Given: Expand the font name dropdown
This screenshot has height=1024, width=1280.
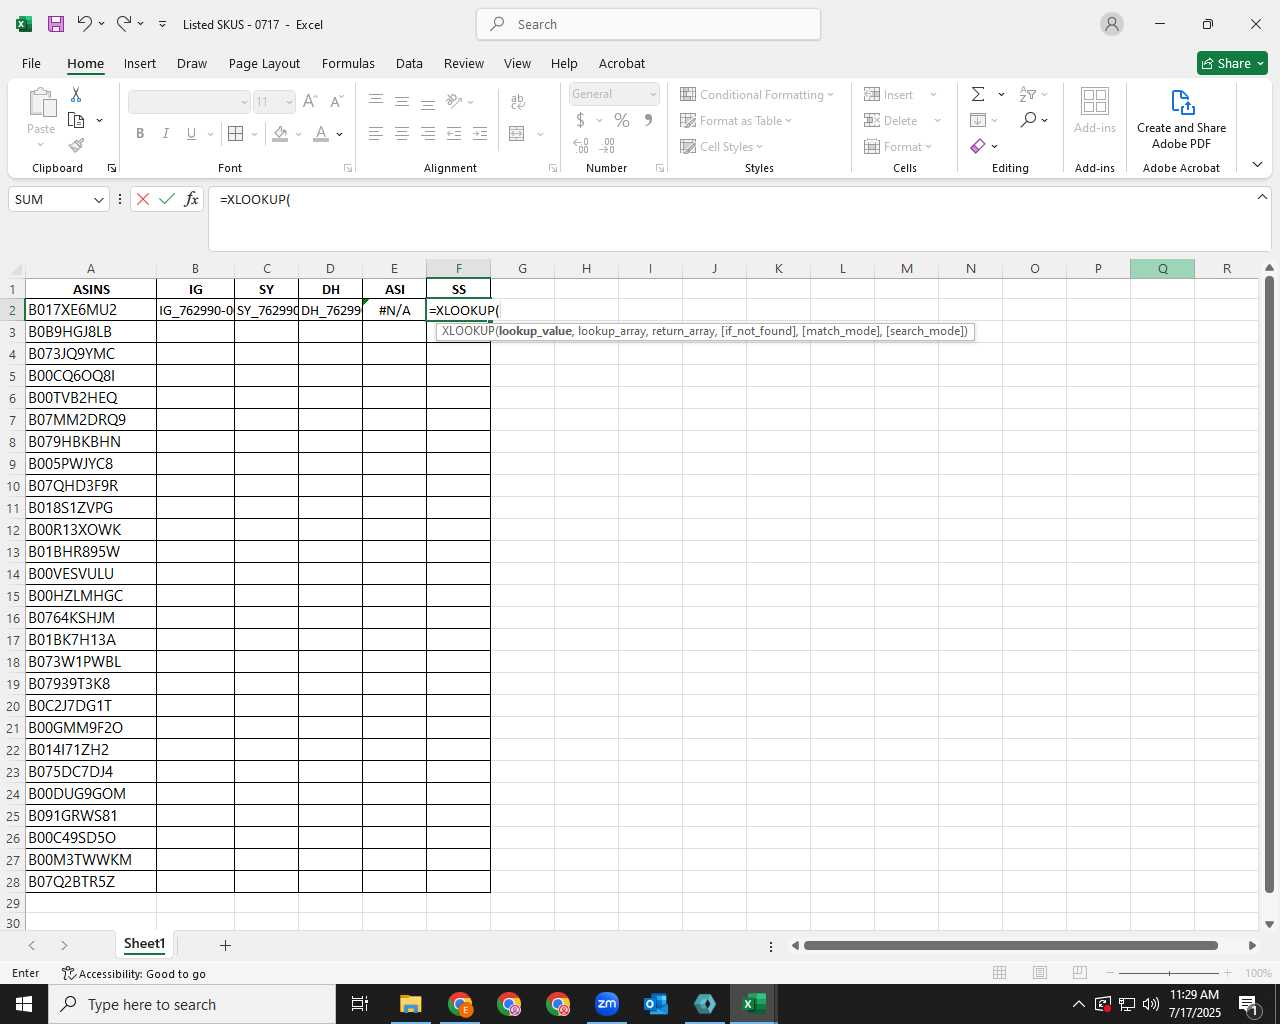Looking at the screenshot, I should (x=243, y=101).
